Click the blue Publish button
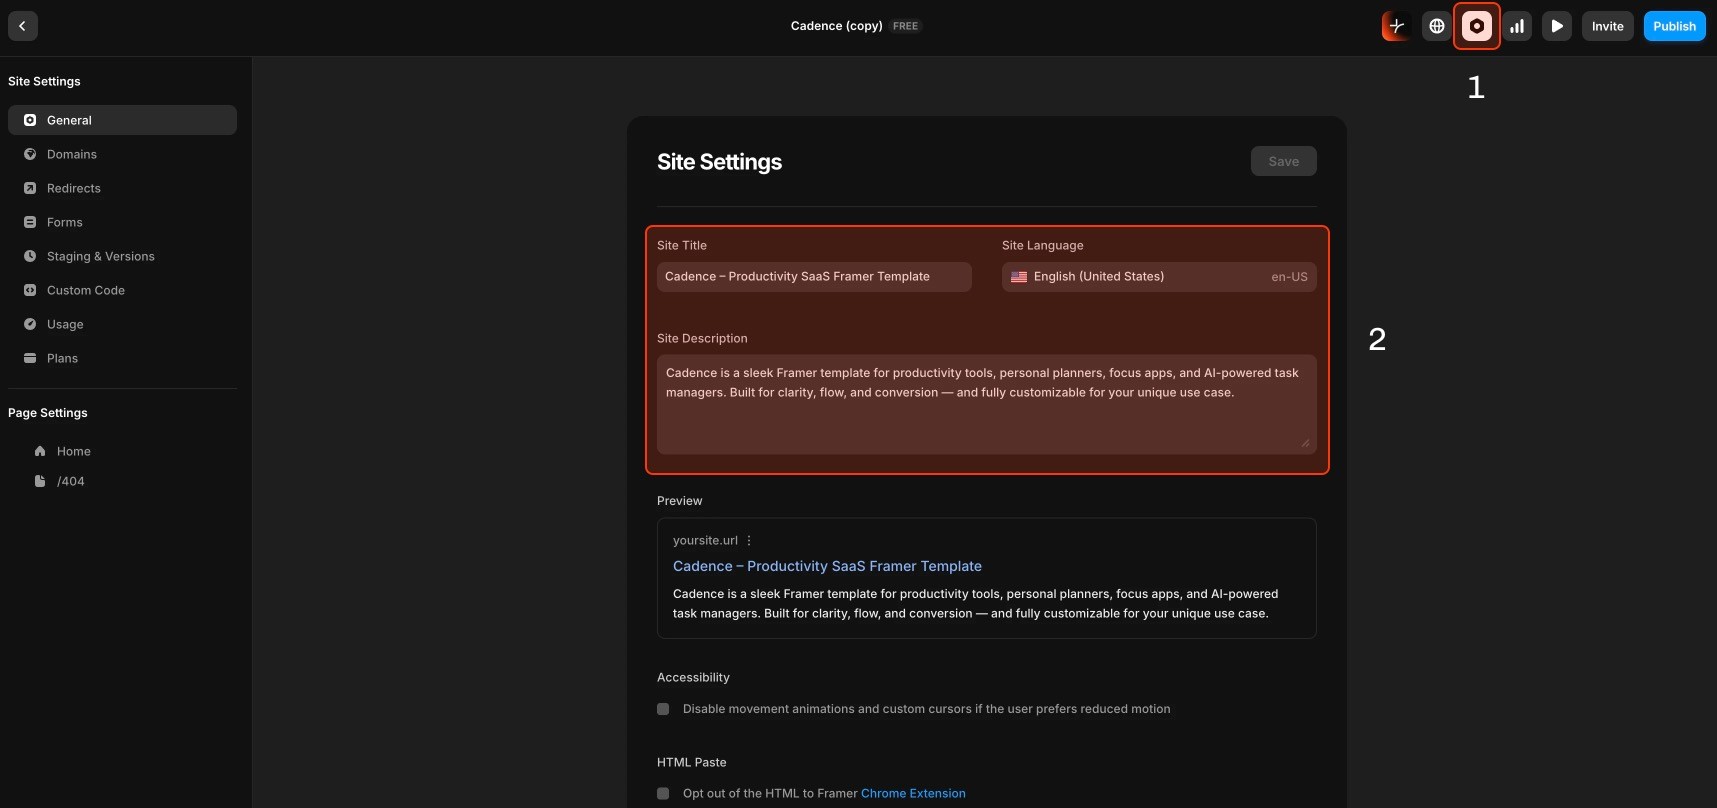This screenshot has width=1717, height=808. (1675, 26)
